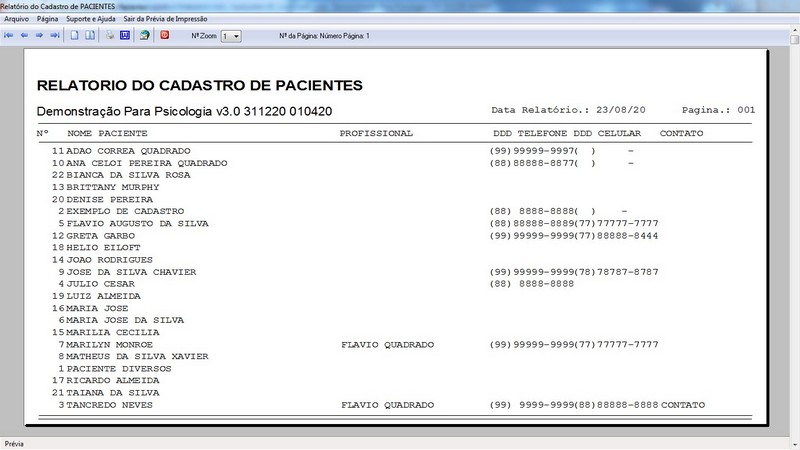
Task: Click NOME PACIENTE column header
Action: tap(107, 133)
